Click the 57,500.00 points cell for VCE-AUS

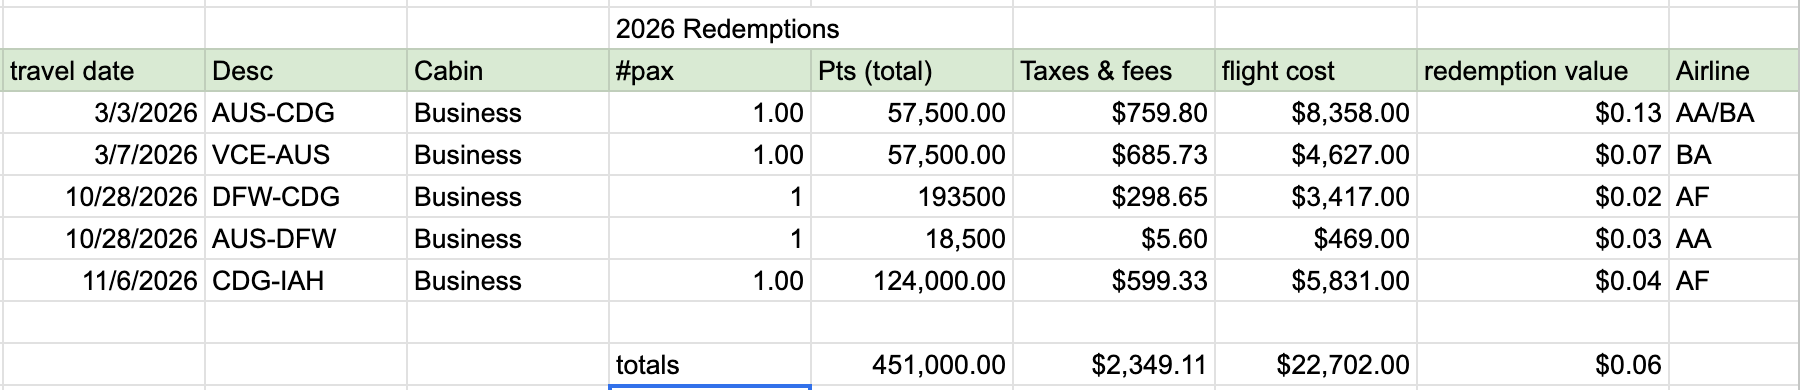912,155
